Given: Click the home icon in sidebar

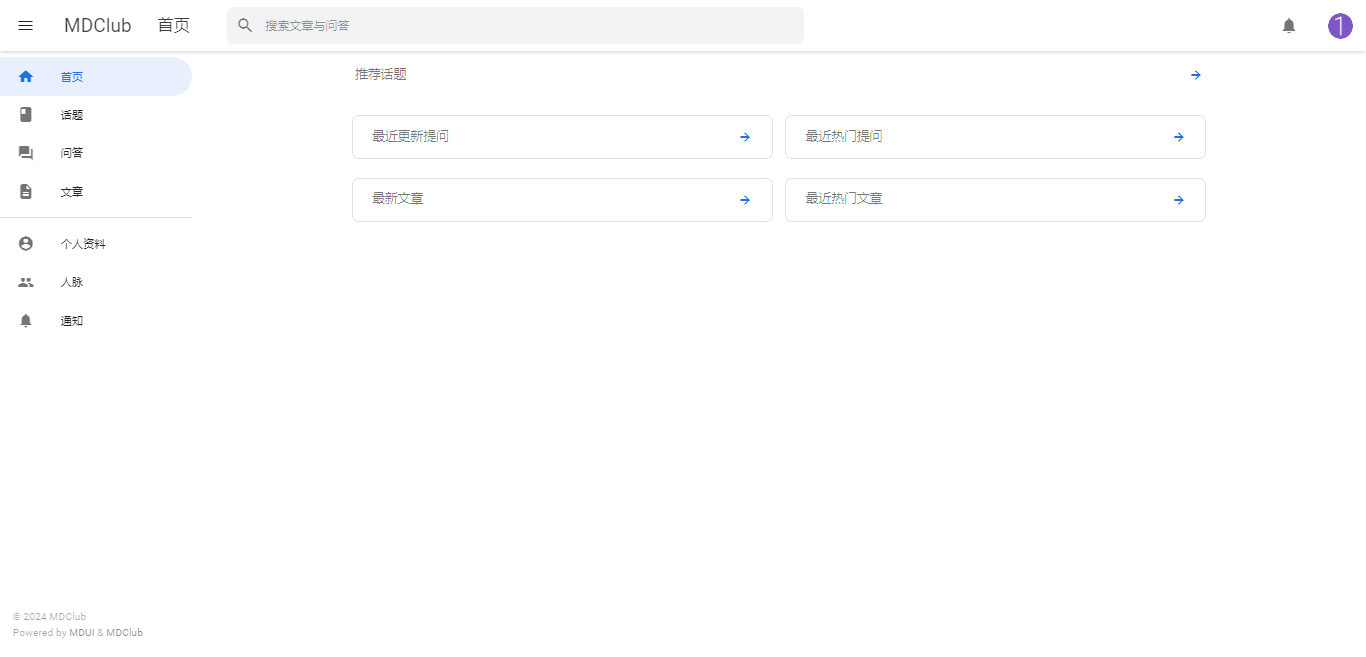Looking at the screenshot, I should point(26,77).
